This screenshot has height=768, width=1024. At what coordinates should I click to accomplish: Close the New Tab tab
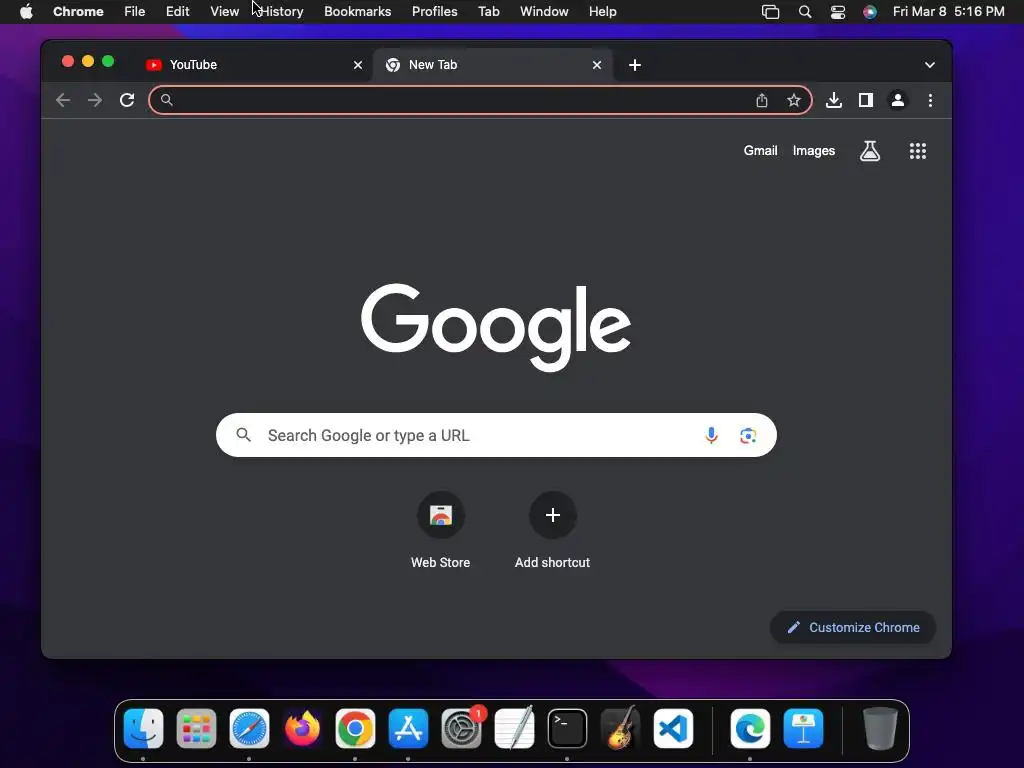tap(596, 65)
